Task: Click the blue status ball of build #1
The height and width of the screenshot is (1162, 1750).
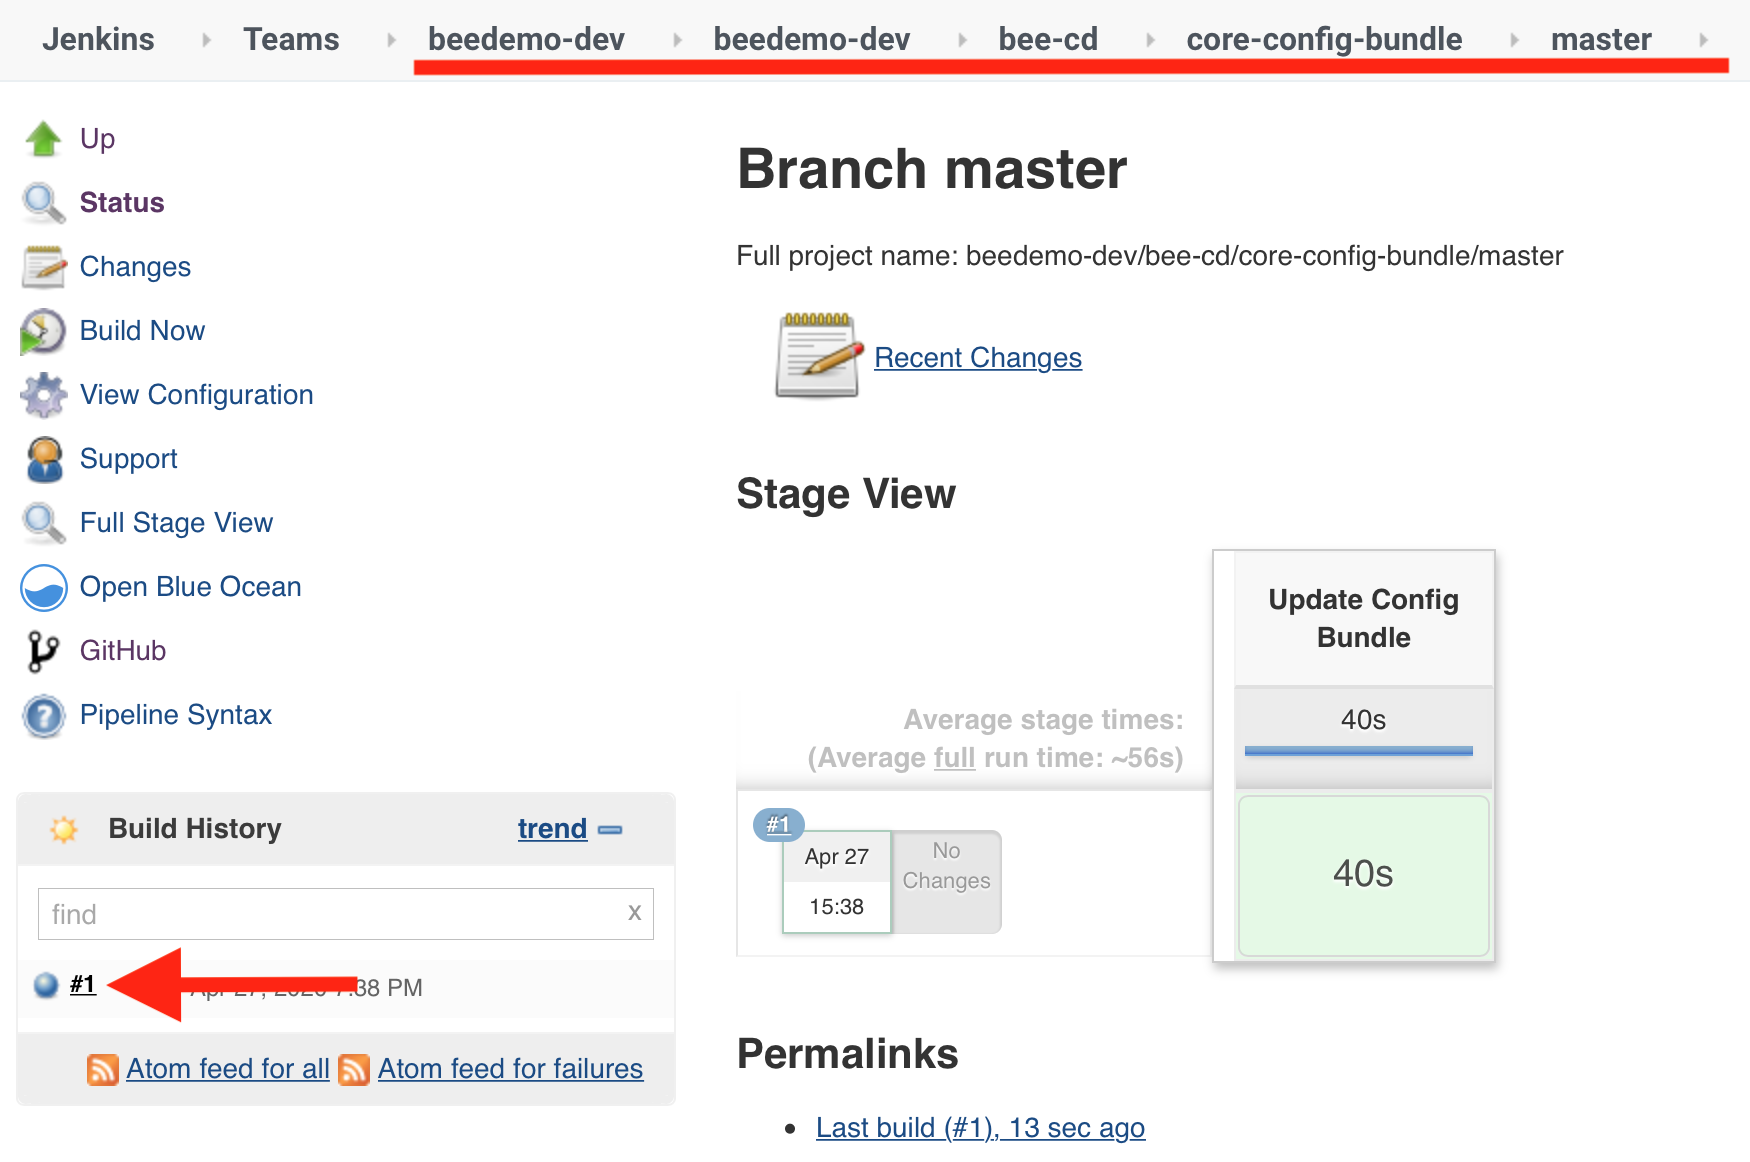Action: (46, 985)
